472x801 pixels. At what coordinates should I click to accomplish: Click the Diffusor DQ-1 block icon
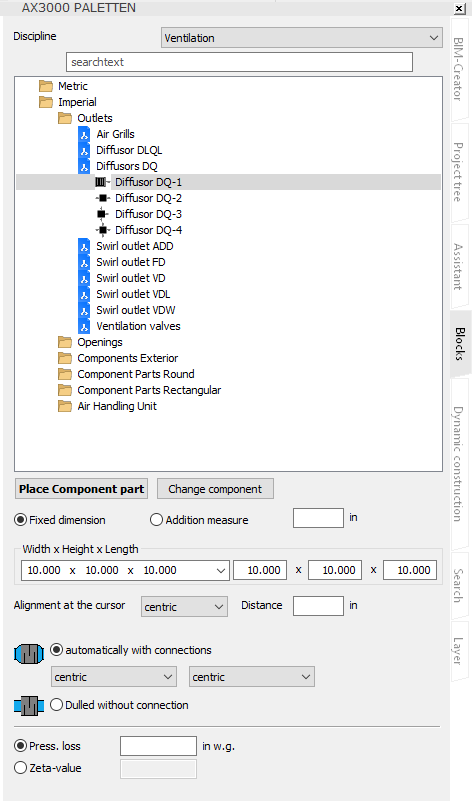click(102, 182)
